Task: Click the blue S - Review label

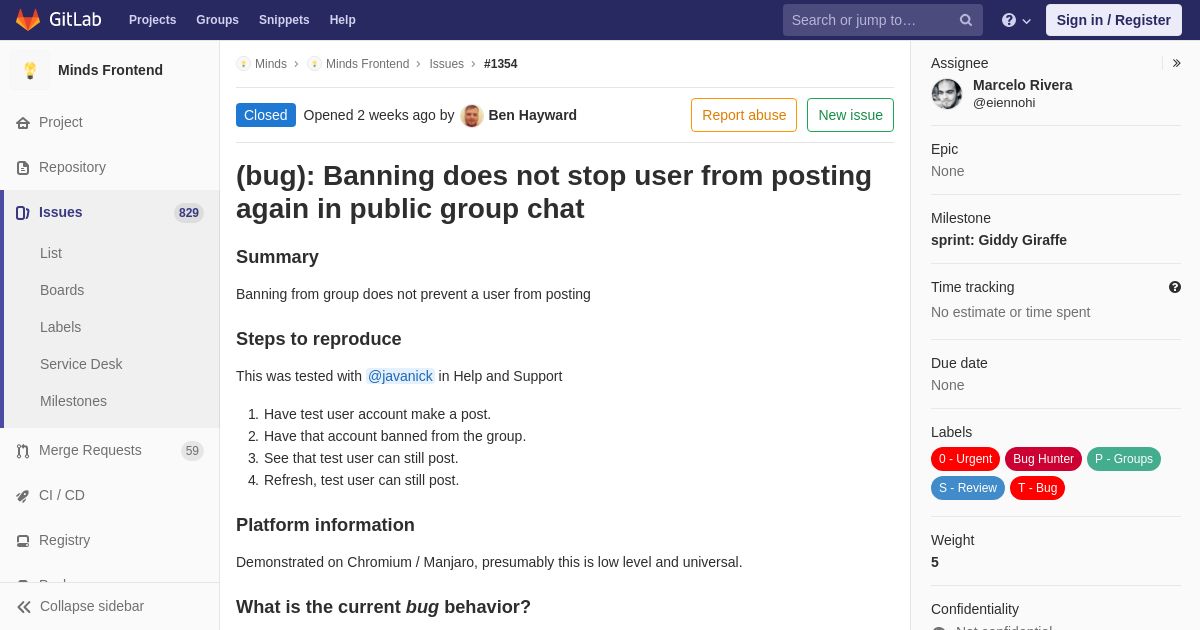Action: coord(968,488)
